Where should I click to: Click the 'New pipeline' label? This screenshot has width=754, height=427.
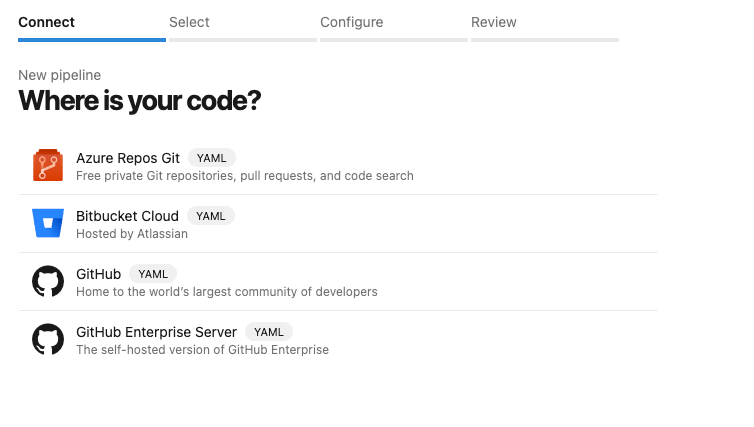click(60, 75)
